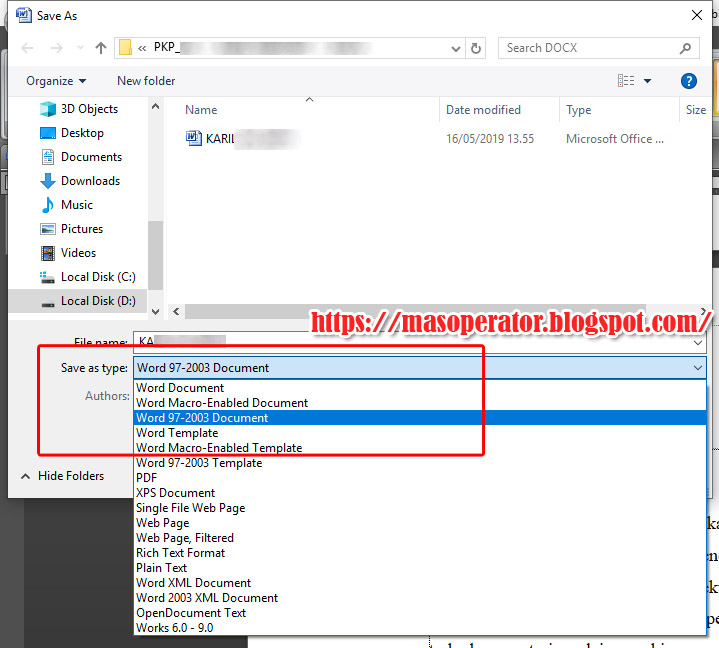
Task: Open the Help question mark button
Action: tap(689, 81)
